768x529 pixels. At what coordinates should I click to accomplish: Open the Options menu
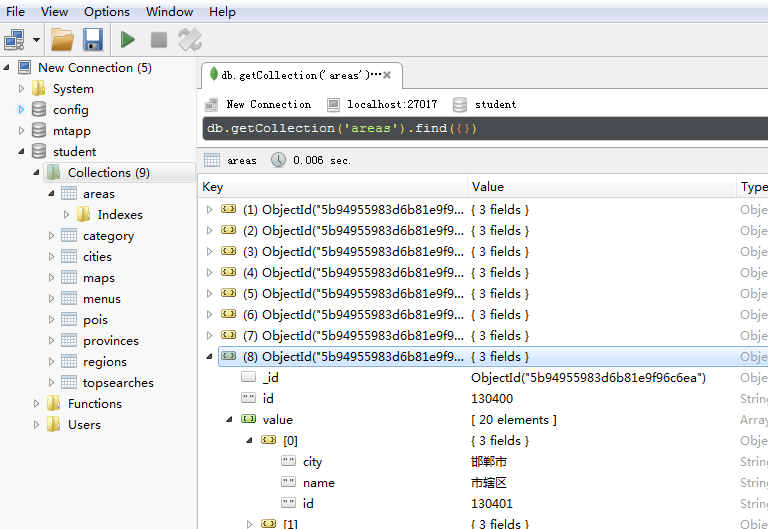[x=107, y=11]
